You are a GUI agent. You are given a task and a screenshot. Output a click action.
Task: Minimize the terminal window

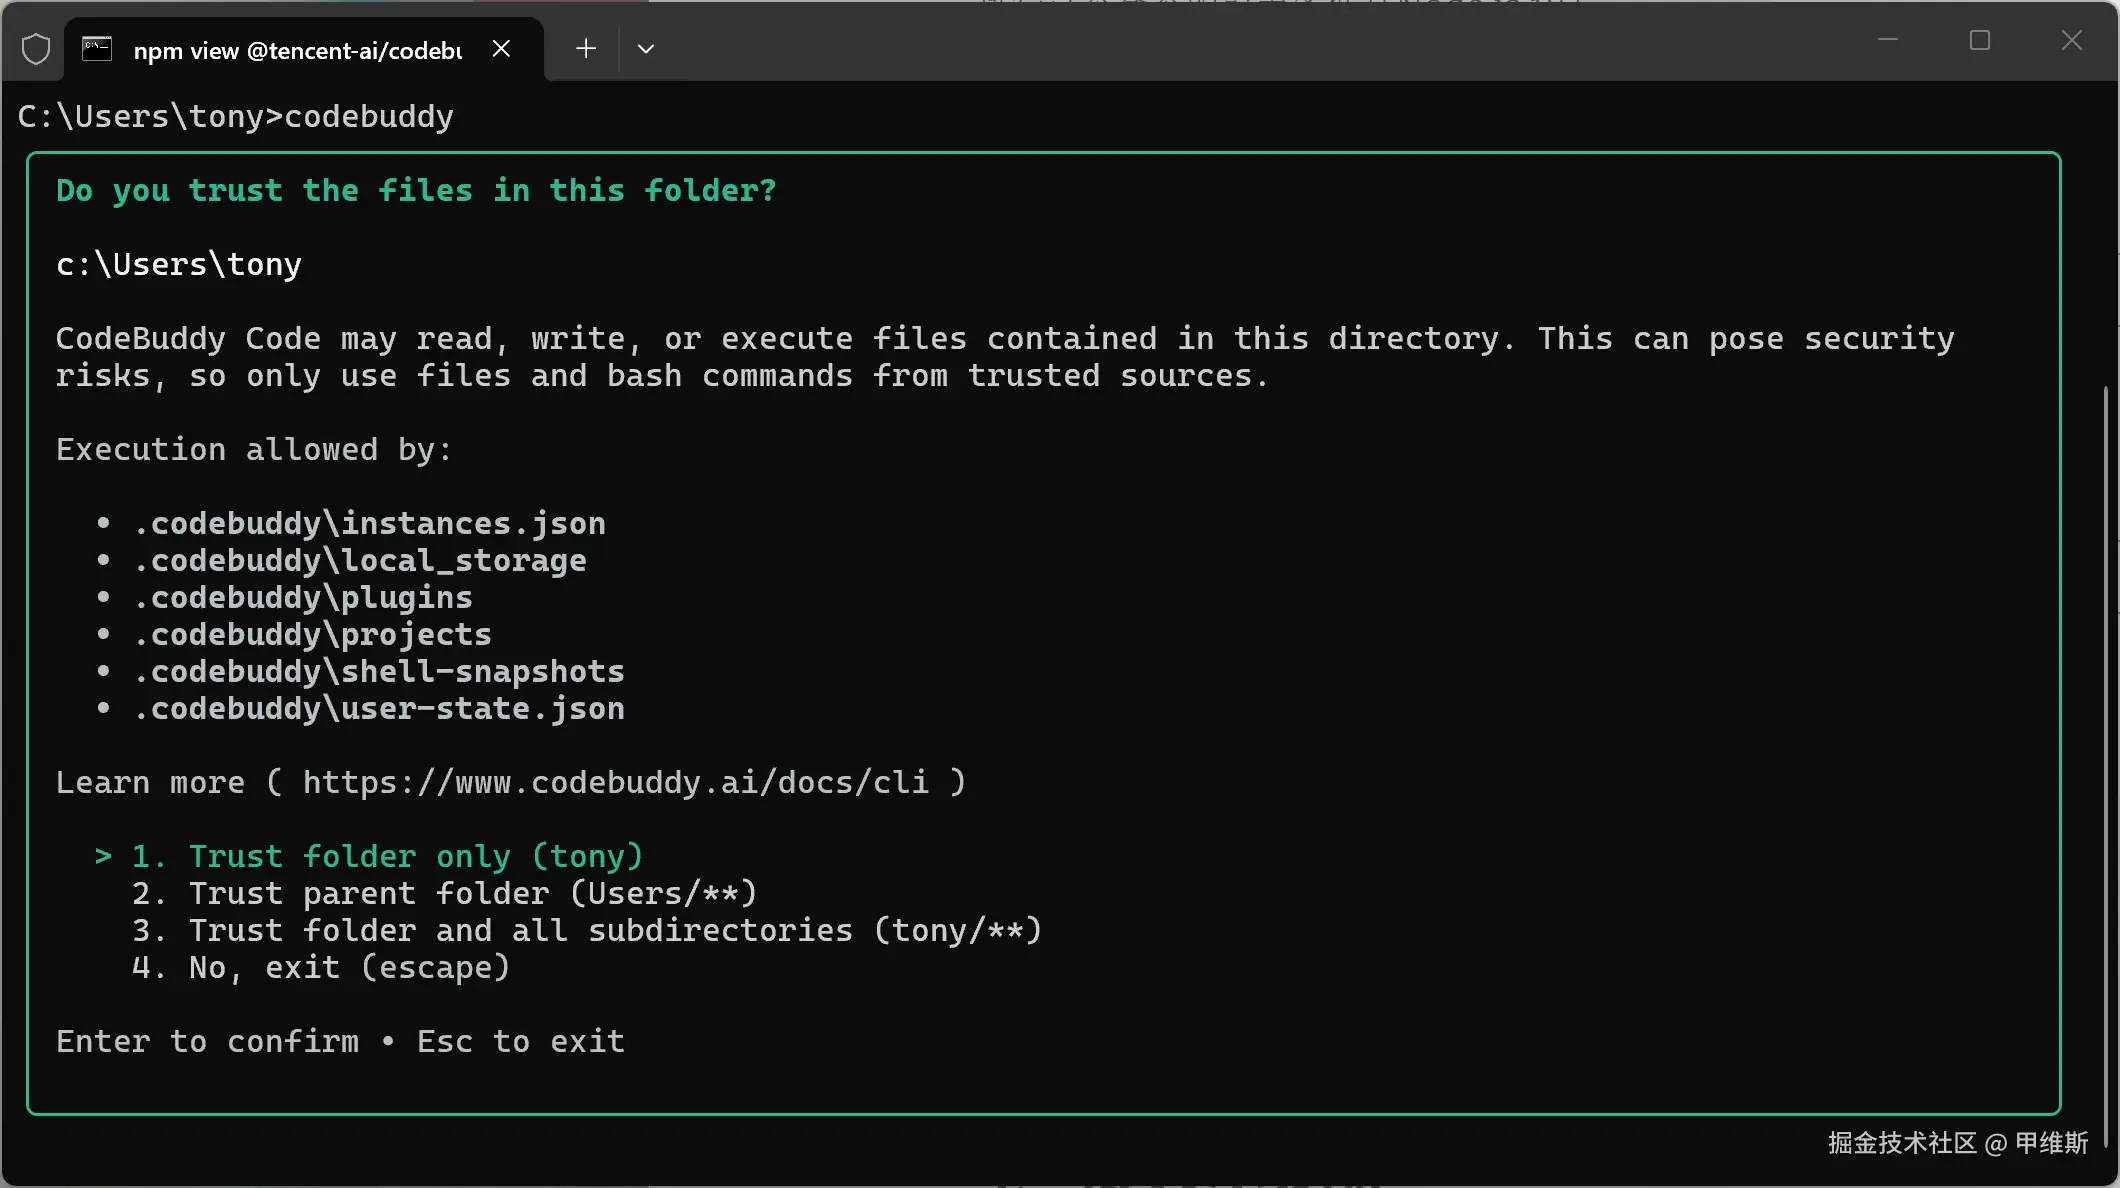[1888, 41]
